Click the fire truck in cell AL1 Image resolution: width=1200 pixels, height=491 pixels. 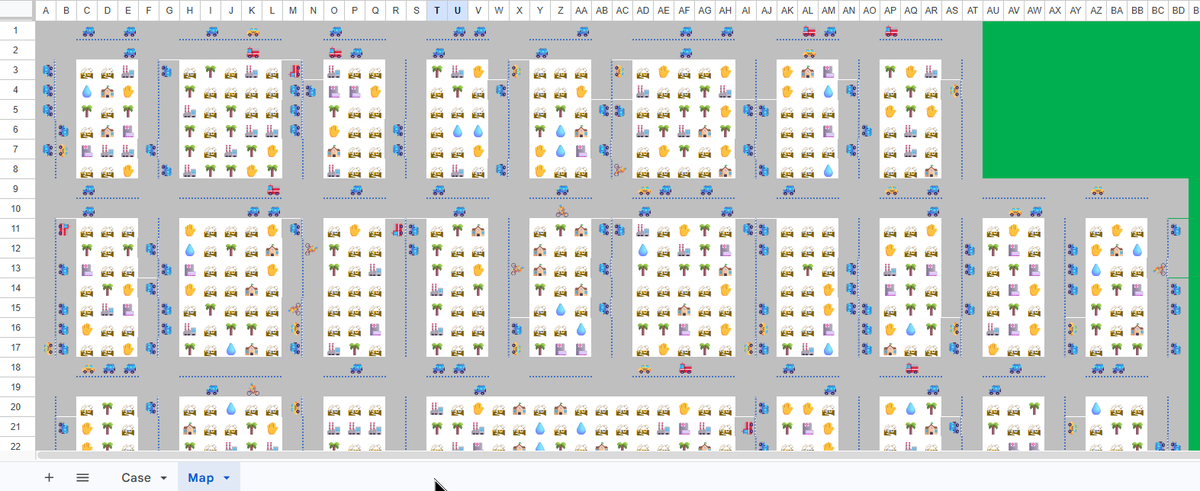click(x=809, y=32)
